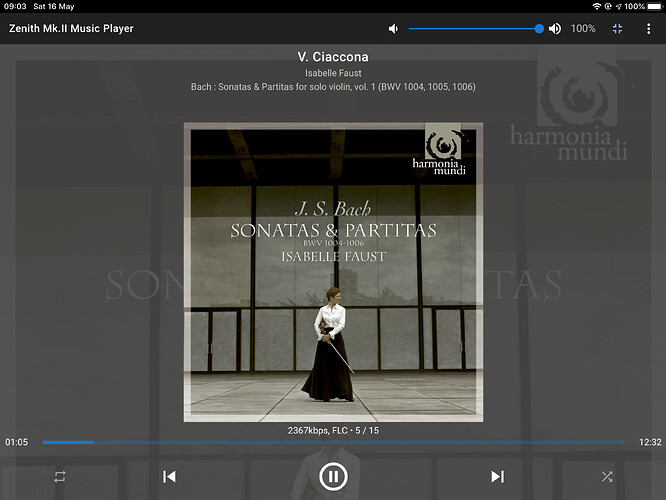Skip to the next track
This screenshot has width=666, height=500.
[497, 477]
